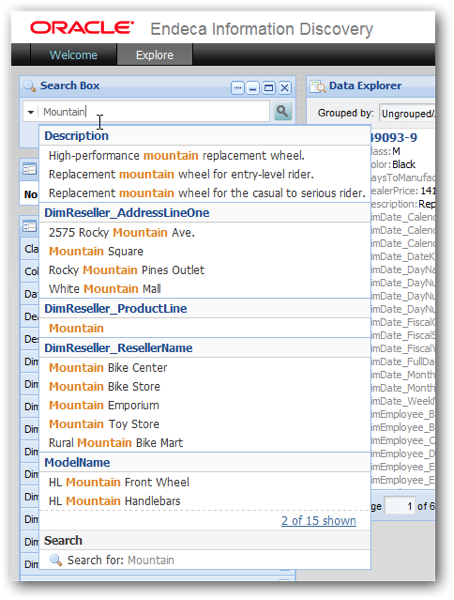Open the Search Box options ellipsis icon
Image resolution: width=454 pixels, height=600 pixels.
[237, 88]
